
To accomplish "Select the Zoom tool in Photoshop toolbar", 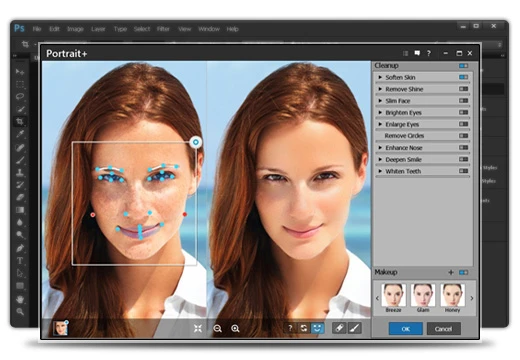I will [x=20, y=312].
